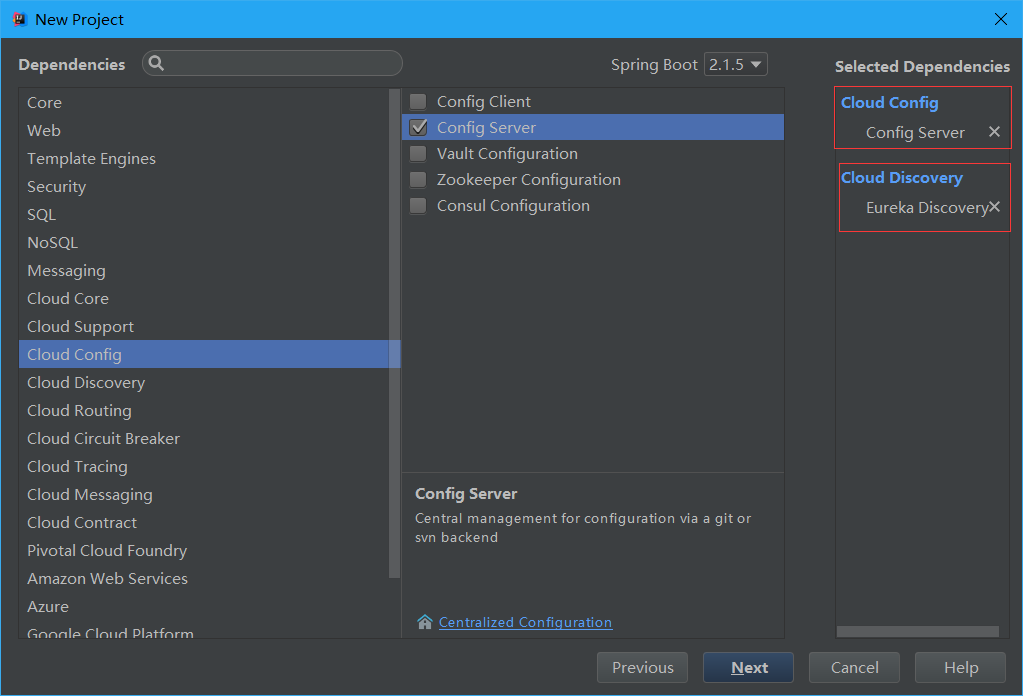Image resolution: width=1023 pixels, height=696 pixels.
Task: Tick the Zookeeper Configuration checkbox
Action: (418, 180)
